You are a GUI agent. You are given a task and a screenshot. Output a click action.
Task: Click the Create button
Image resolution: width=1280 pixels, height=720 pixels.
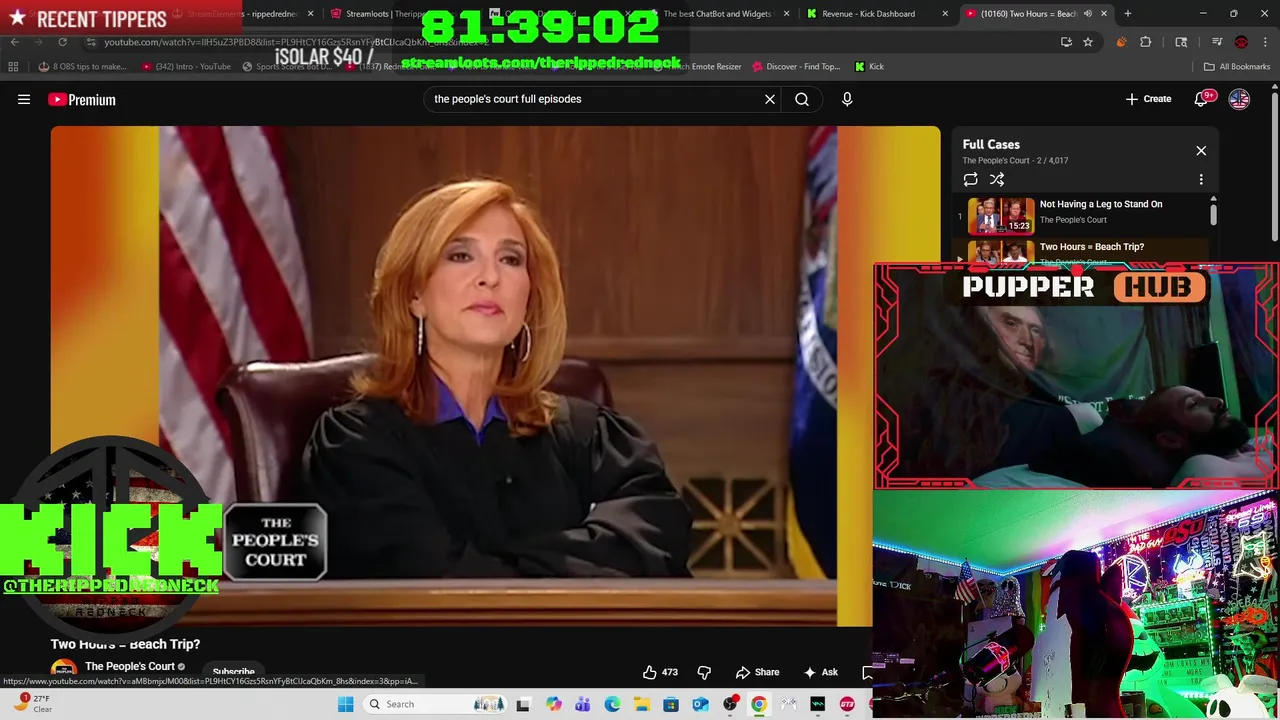1148,99
